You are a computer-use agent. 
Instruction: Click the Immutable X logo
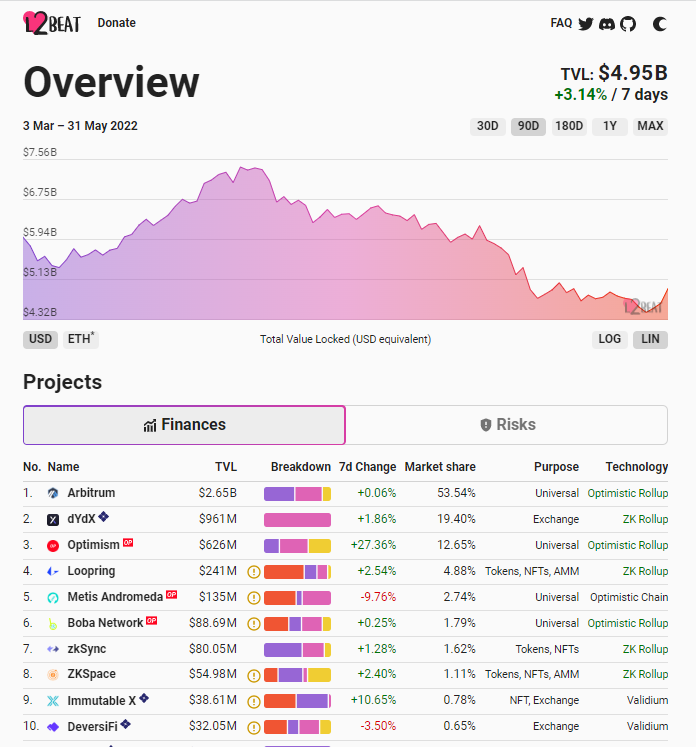click(53, 701)
